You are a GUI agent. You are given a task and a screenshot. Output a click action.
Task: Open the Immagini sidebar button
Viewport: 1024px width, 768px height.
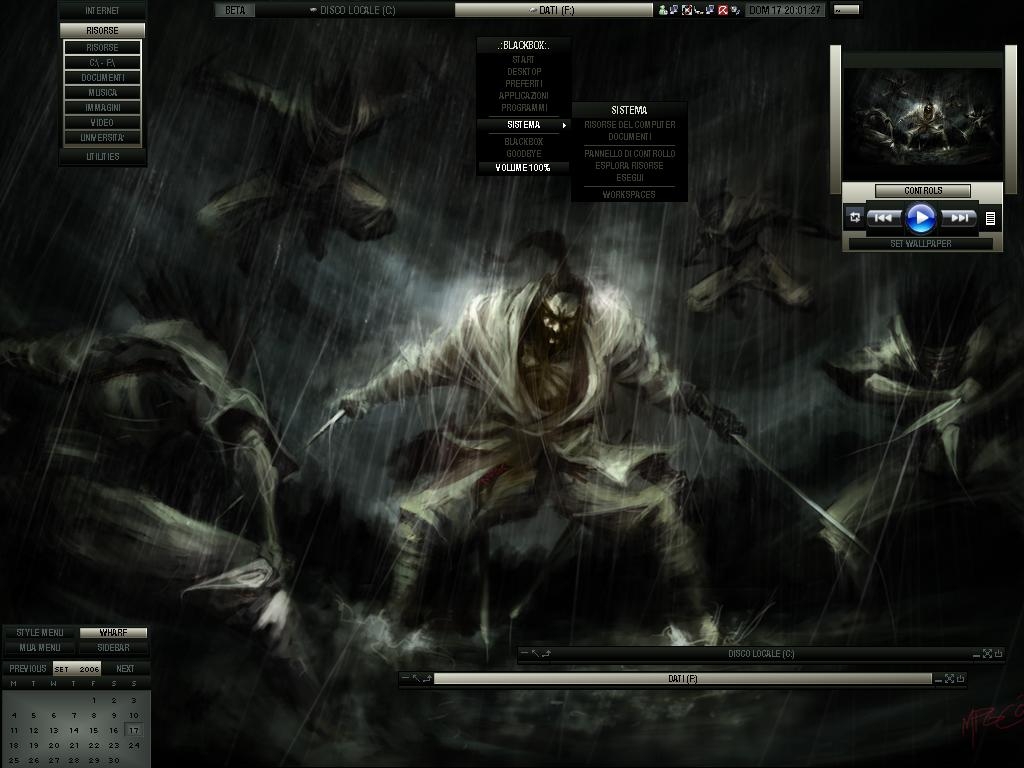tap(103, 108)
